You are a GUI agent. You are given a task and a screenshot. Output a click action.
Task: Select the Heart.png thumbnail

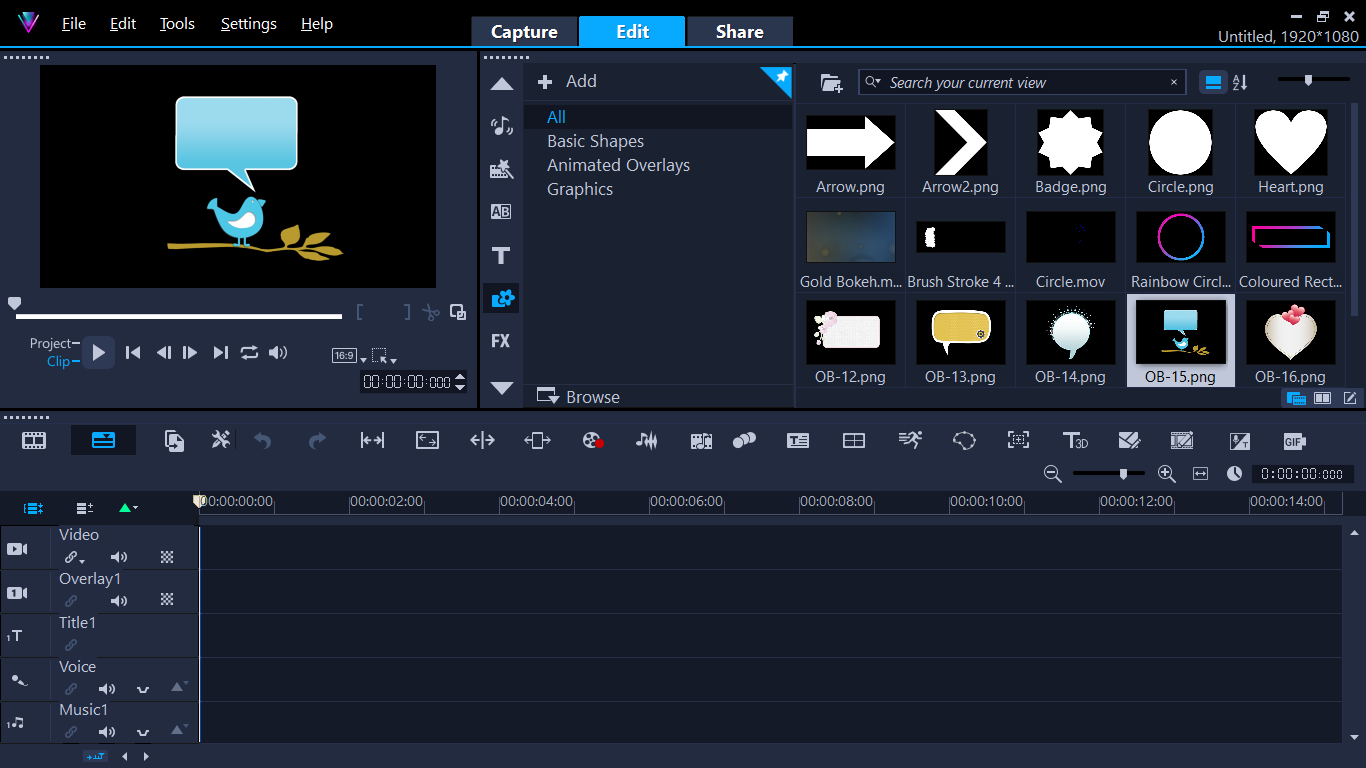pyautogui.click(x=1290, y=152)
